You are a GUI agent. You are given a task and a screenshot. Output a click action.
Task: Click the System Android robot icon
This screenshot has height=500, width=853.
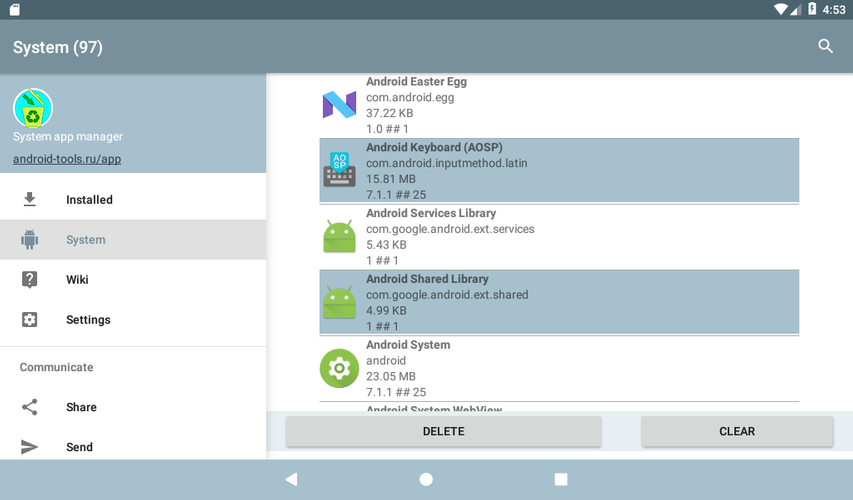30,239
